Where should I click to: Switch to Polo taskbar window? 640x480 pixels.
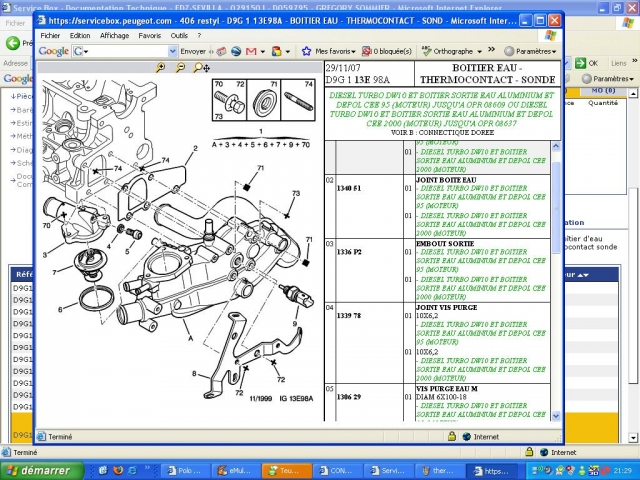pos(186,471)
